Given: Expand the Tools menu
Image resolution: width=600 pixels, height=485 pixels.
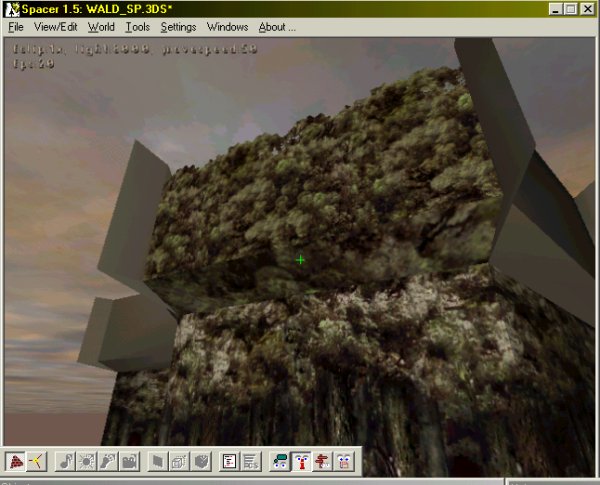Looking at the screenshot, I should [138, 27].
